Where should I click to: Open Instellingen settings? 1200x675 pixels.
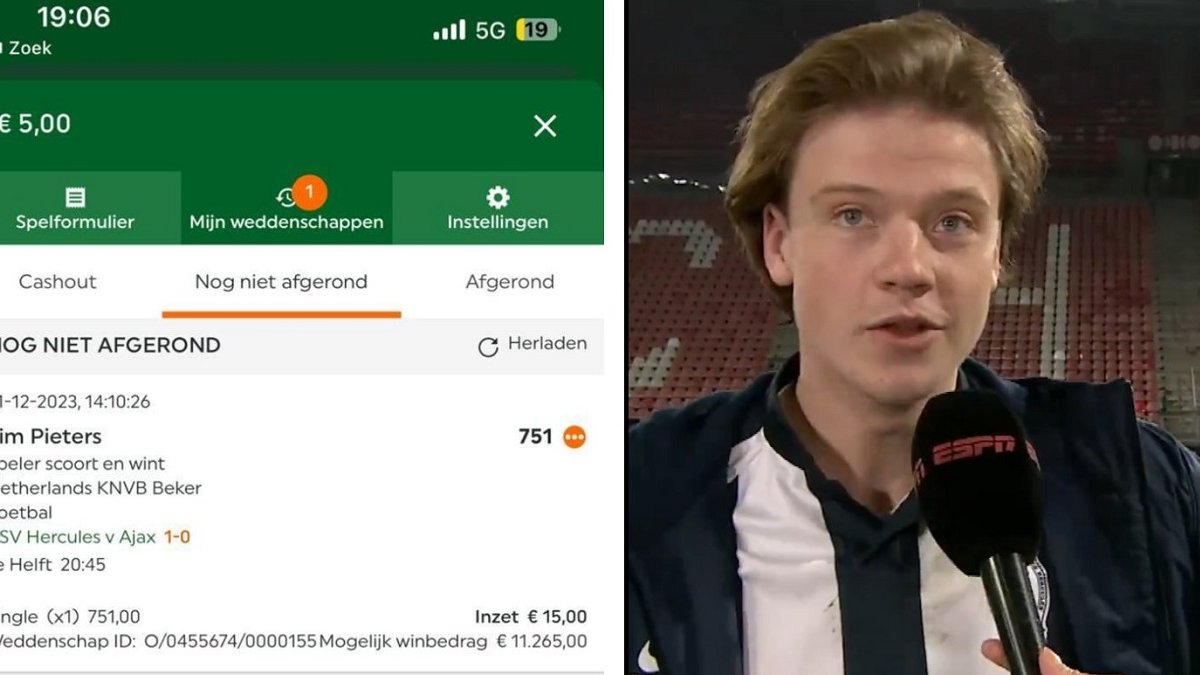pos(498,208)
